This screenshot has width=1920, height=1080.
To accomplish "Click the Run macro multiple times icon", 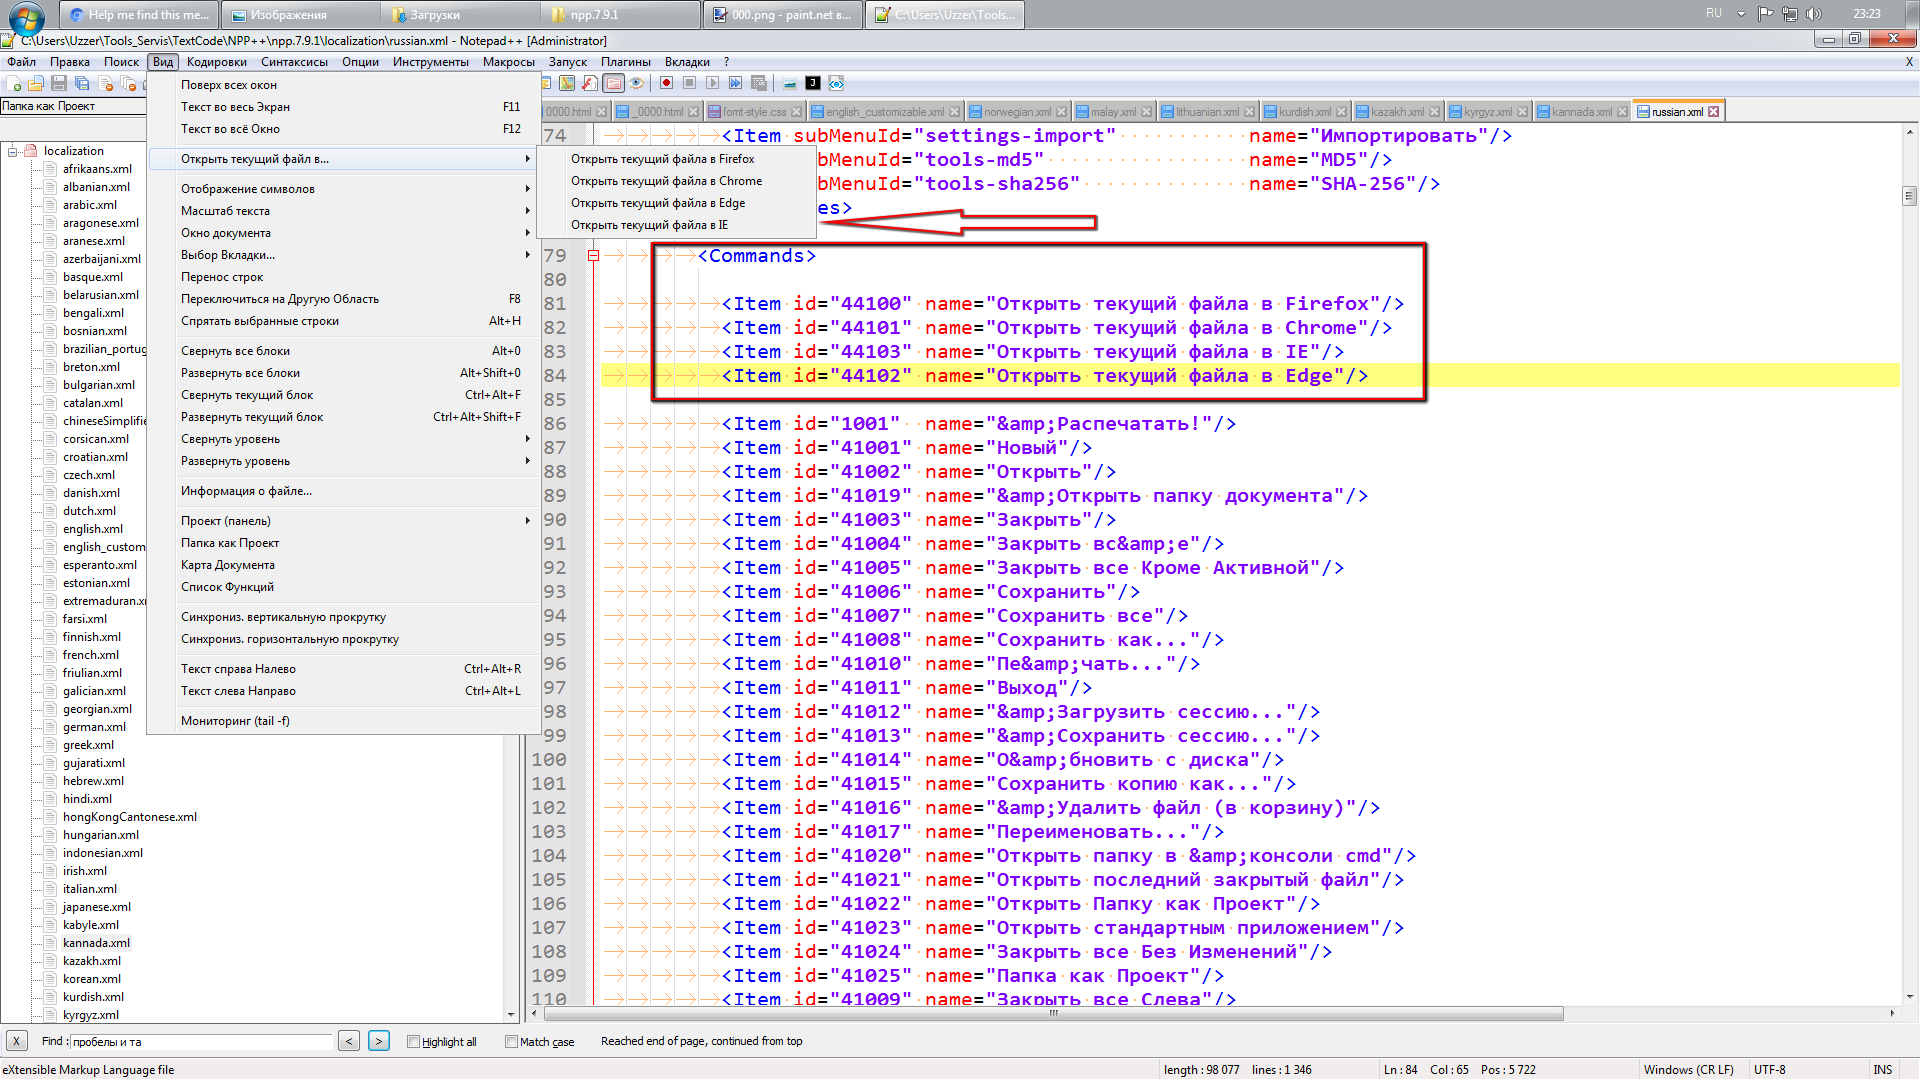I will pos(735,83).
